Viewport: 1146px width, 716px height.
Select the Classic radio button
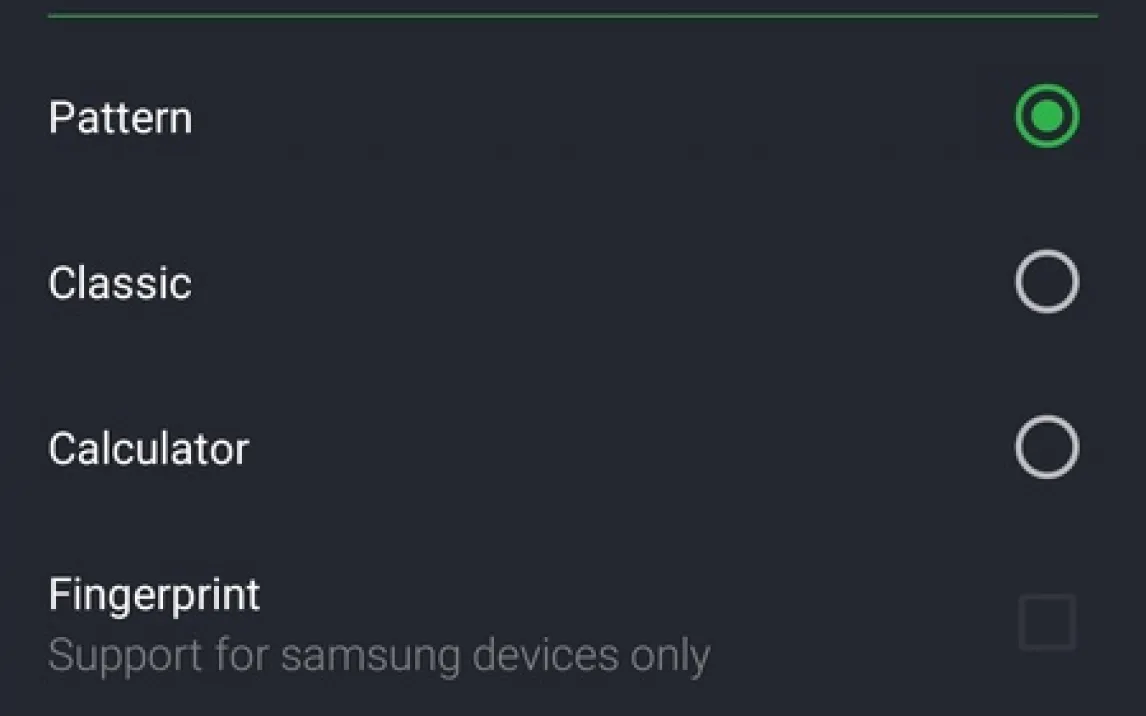click(x=1047, y=282)
